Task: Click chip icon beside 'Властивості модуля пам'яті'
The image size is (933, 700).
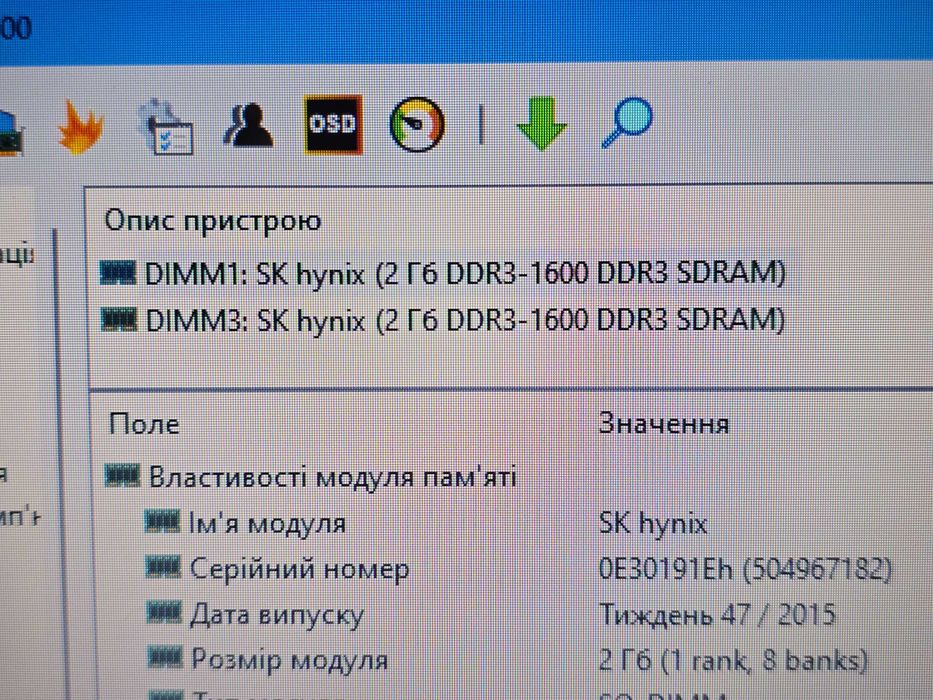Action: pyautogui.click(x=123, y=476)
